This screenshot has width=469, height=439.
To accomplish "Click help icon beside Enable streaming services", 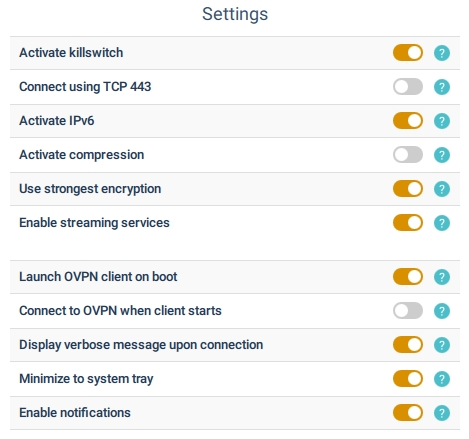I will coord(442,223).
